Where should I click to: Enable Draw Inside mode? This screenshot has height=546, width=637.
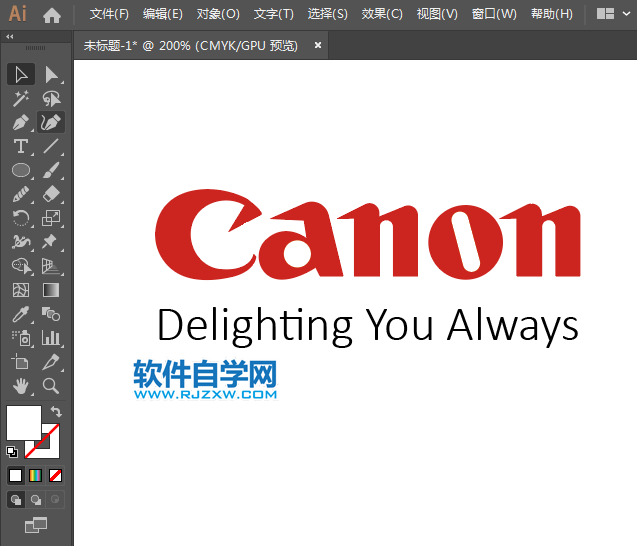click(x=55, y=500)
